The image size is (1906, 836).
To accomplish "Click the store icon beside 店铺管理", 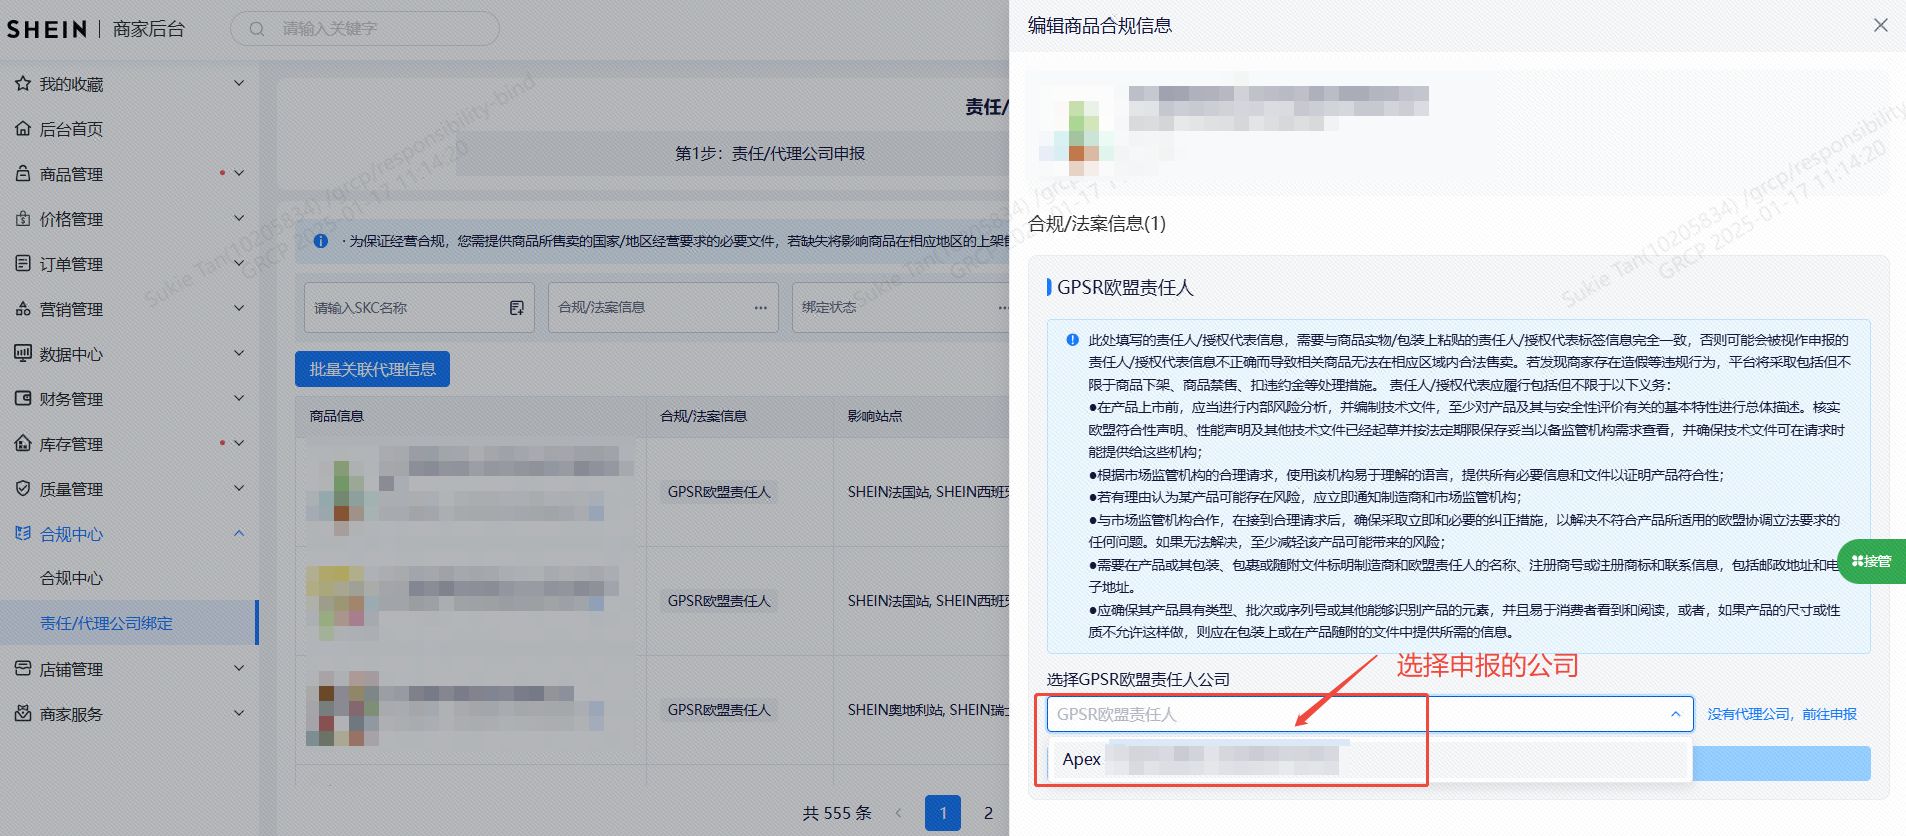I will [23, 669].
